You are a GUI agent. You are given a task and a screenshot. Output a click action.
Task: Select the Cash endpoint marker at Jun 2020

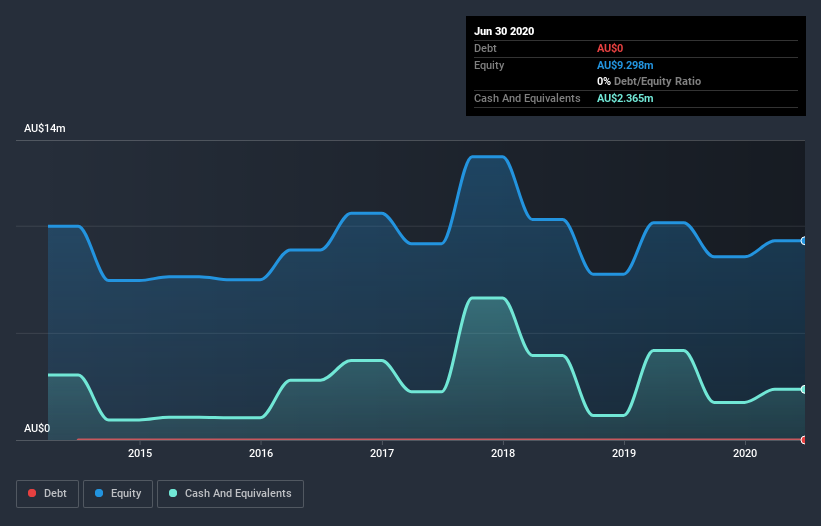click(x=804, y=389)
